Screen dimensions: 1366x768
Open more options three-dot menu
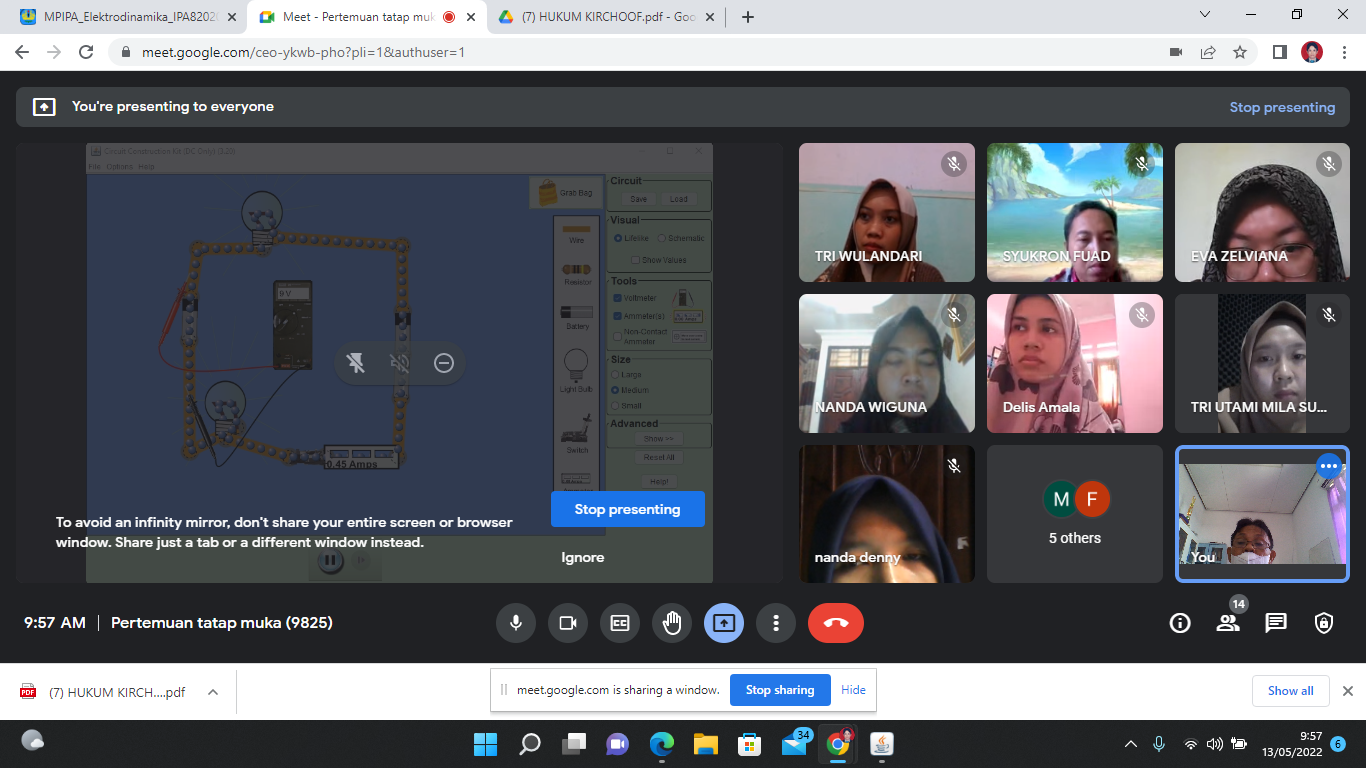(776, 623)
